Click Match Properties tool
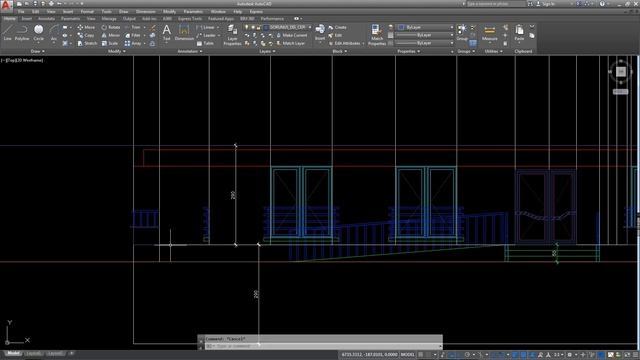This screenshot has width=640, height=360. (x=376, y=35)
